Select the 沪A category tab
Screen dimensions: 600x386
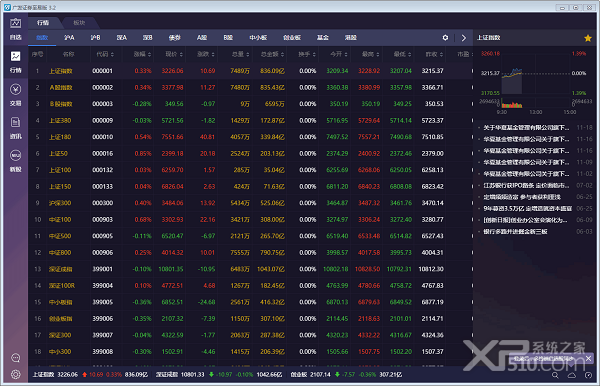(69, 37)
